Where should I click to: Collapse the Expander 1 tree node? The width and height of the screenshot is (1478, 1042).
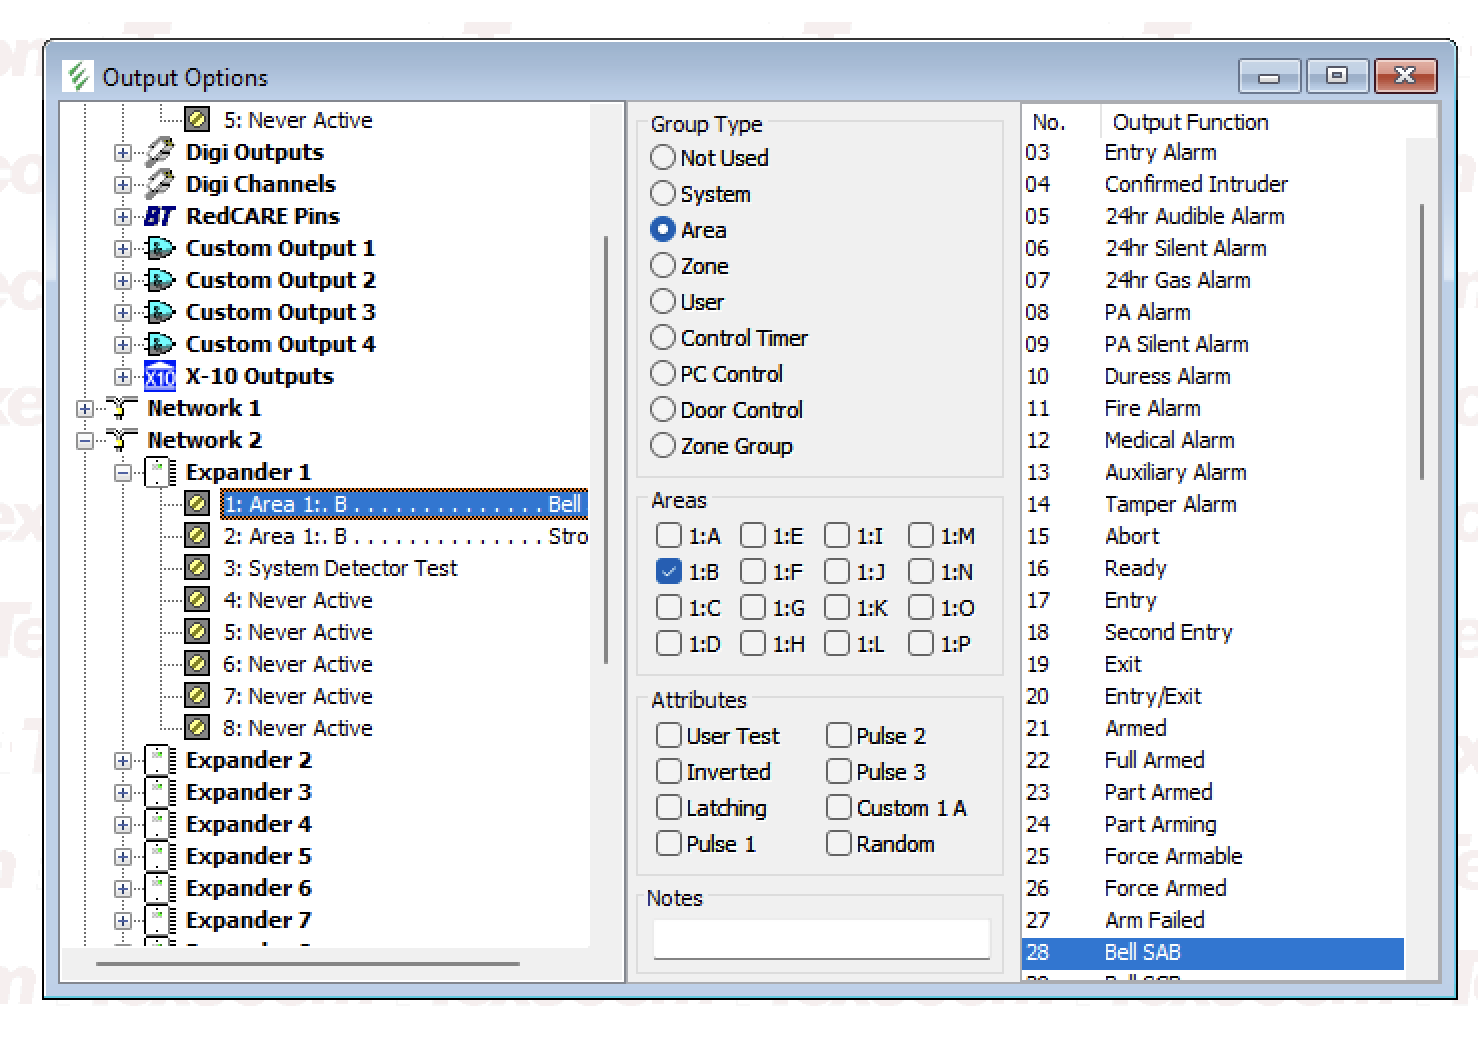tap(123, 472)
